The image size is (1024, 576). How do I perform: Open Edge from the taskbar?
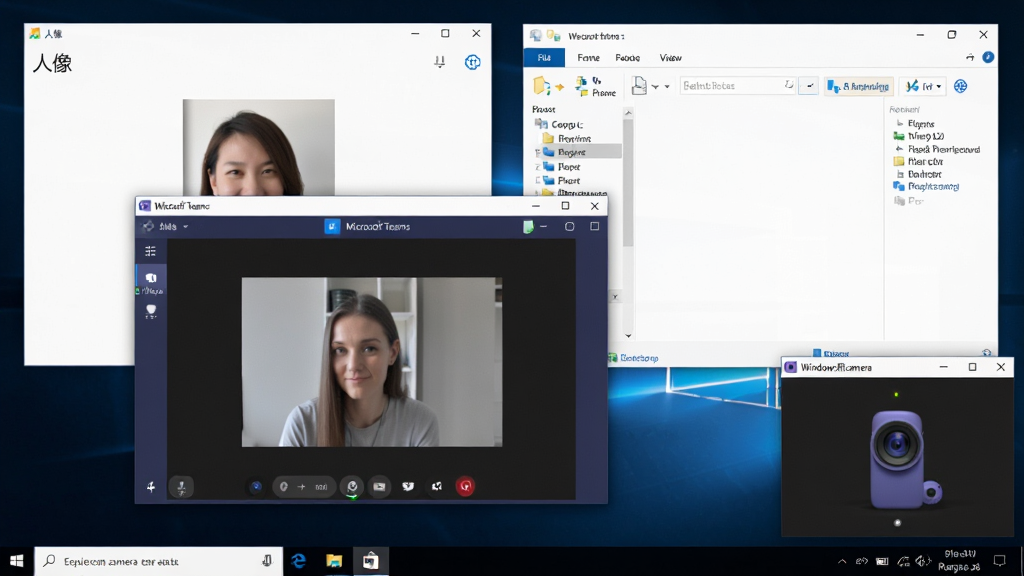[x=298, y=561]
